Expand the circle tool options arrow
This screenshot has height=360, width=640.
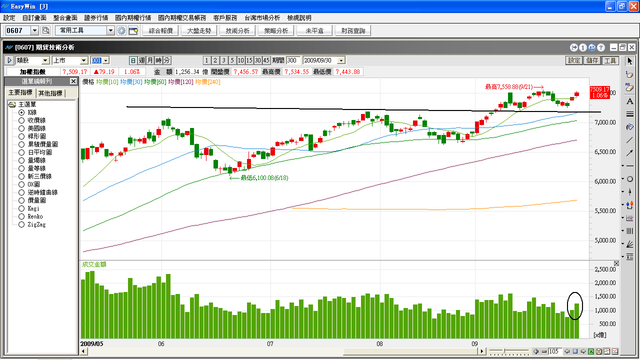click(x=623, y=179)
